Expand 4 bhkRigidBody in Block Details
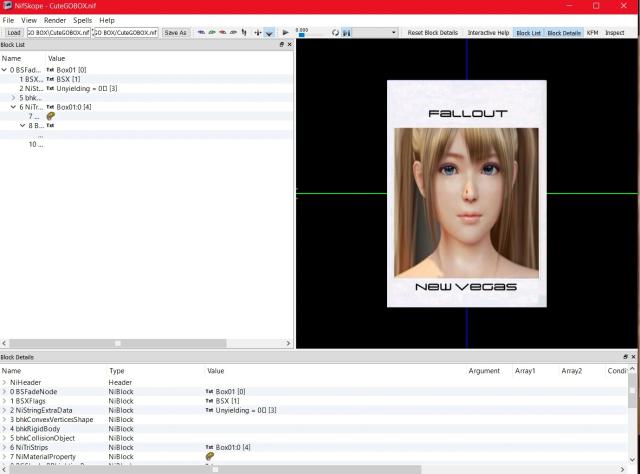 (4, 429)
